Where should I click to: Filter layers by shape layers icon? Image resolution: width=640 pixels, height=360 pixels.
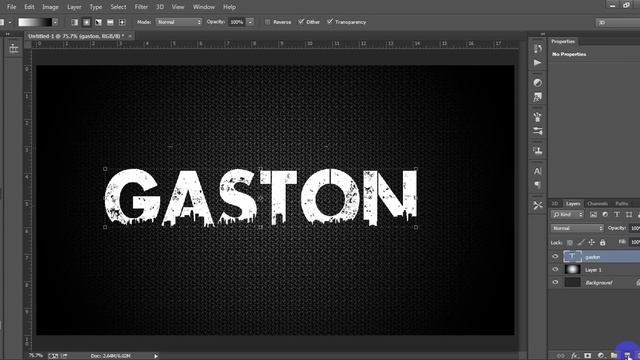point(629,215)
